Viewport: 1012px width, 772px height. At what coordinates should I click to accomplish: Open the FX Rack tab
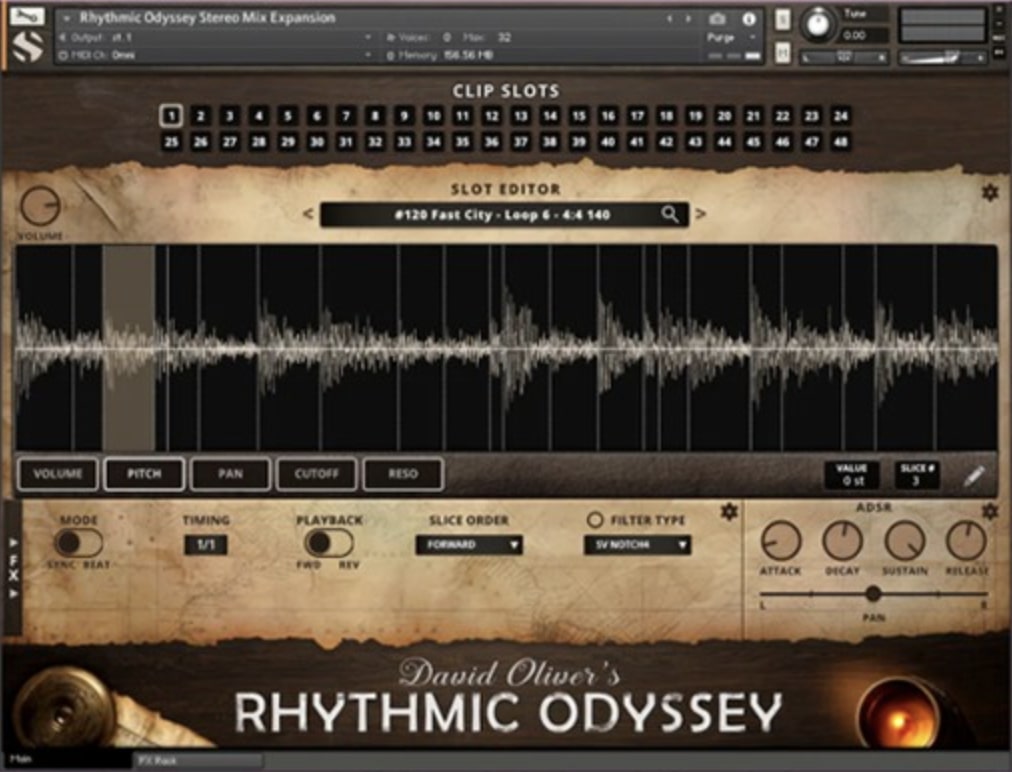[197, 761]
